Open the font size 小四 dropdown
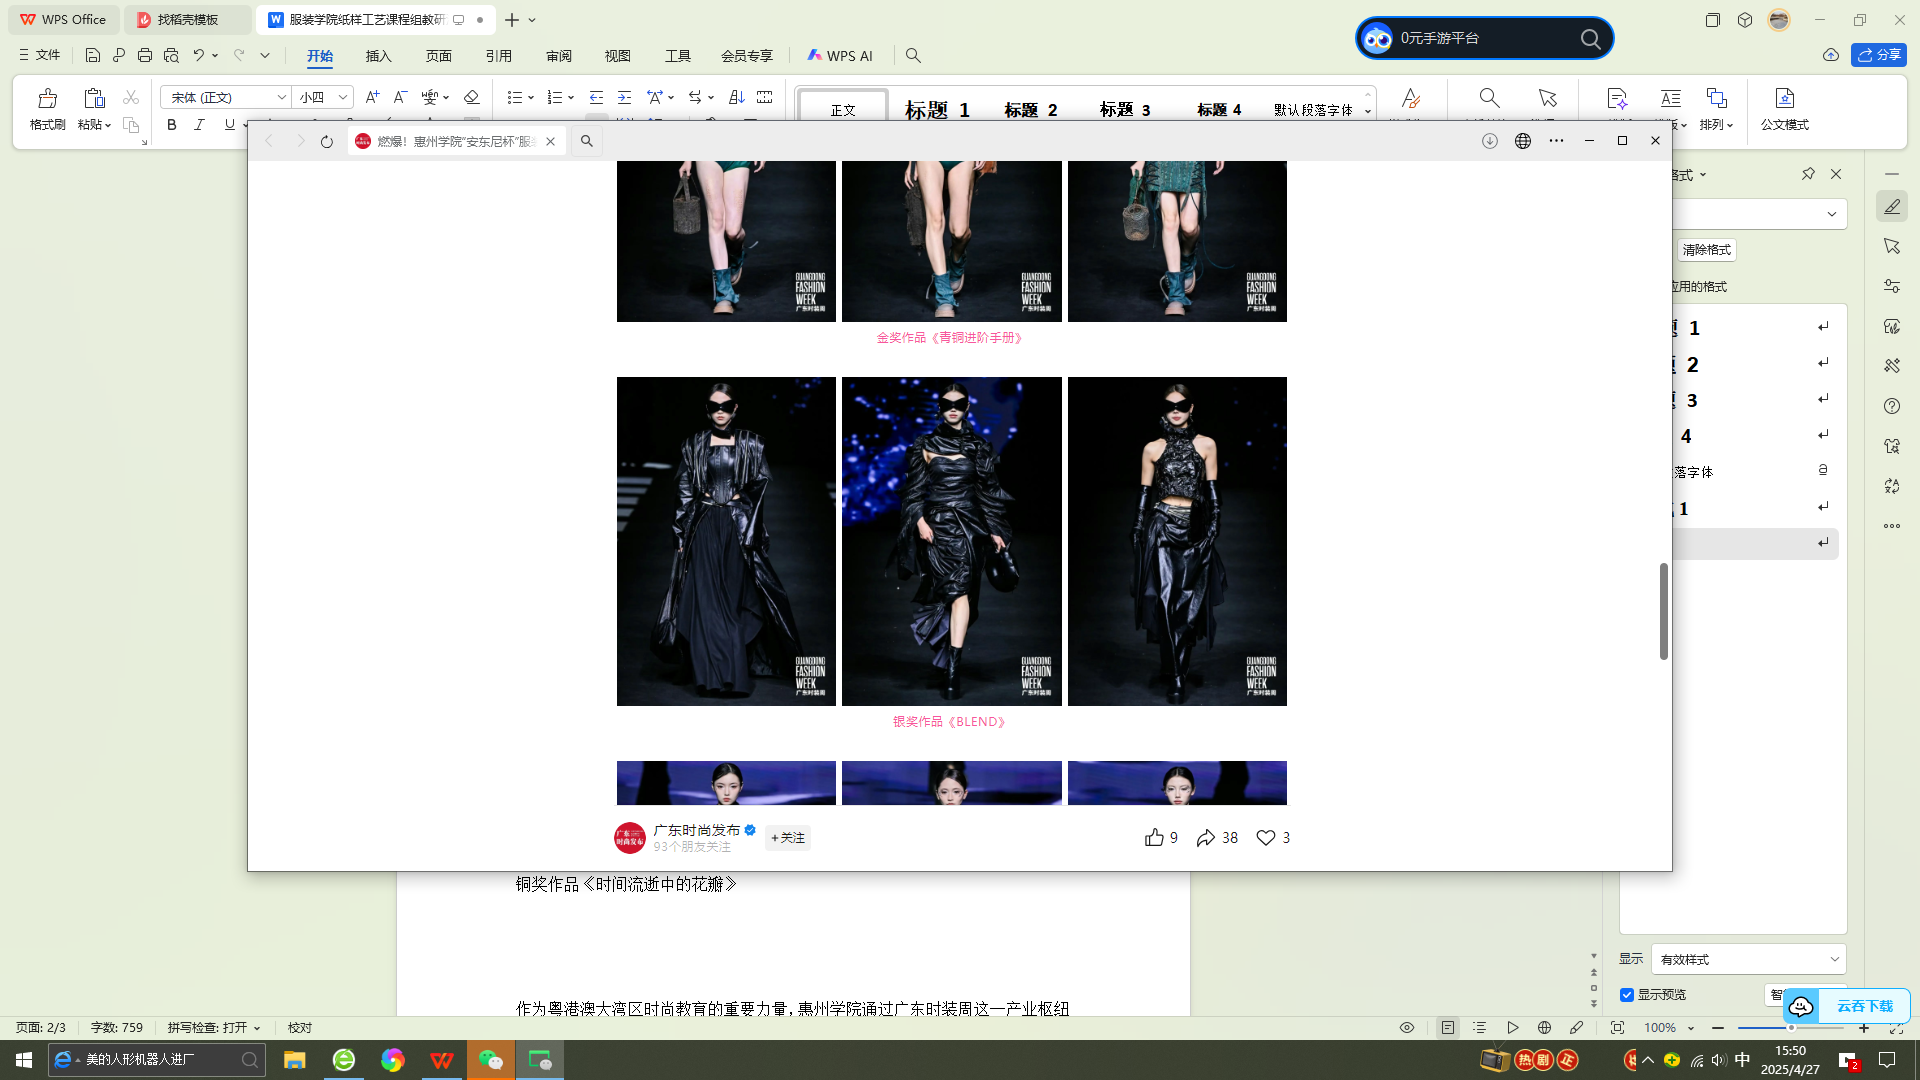The width and height of the screenshot is (1920, 1080). click(x=342, y=97)
